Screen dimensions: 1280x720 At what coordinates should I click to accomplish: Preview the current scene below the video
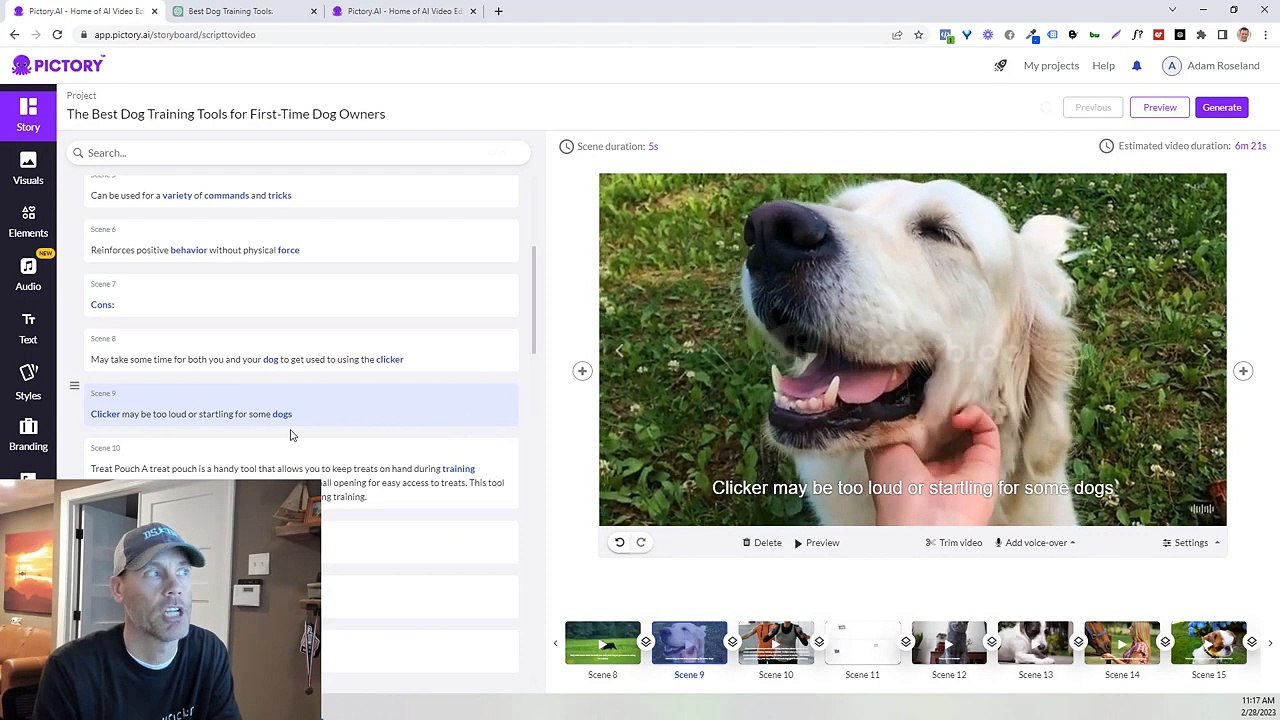point(816,543)
